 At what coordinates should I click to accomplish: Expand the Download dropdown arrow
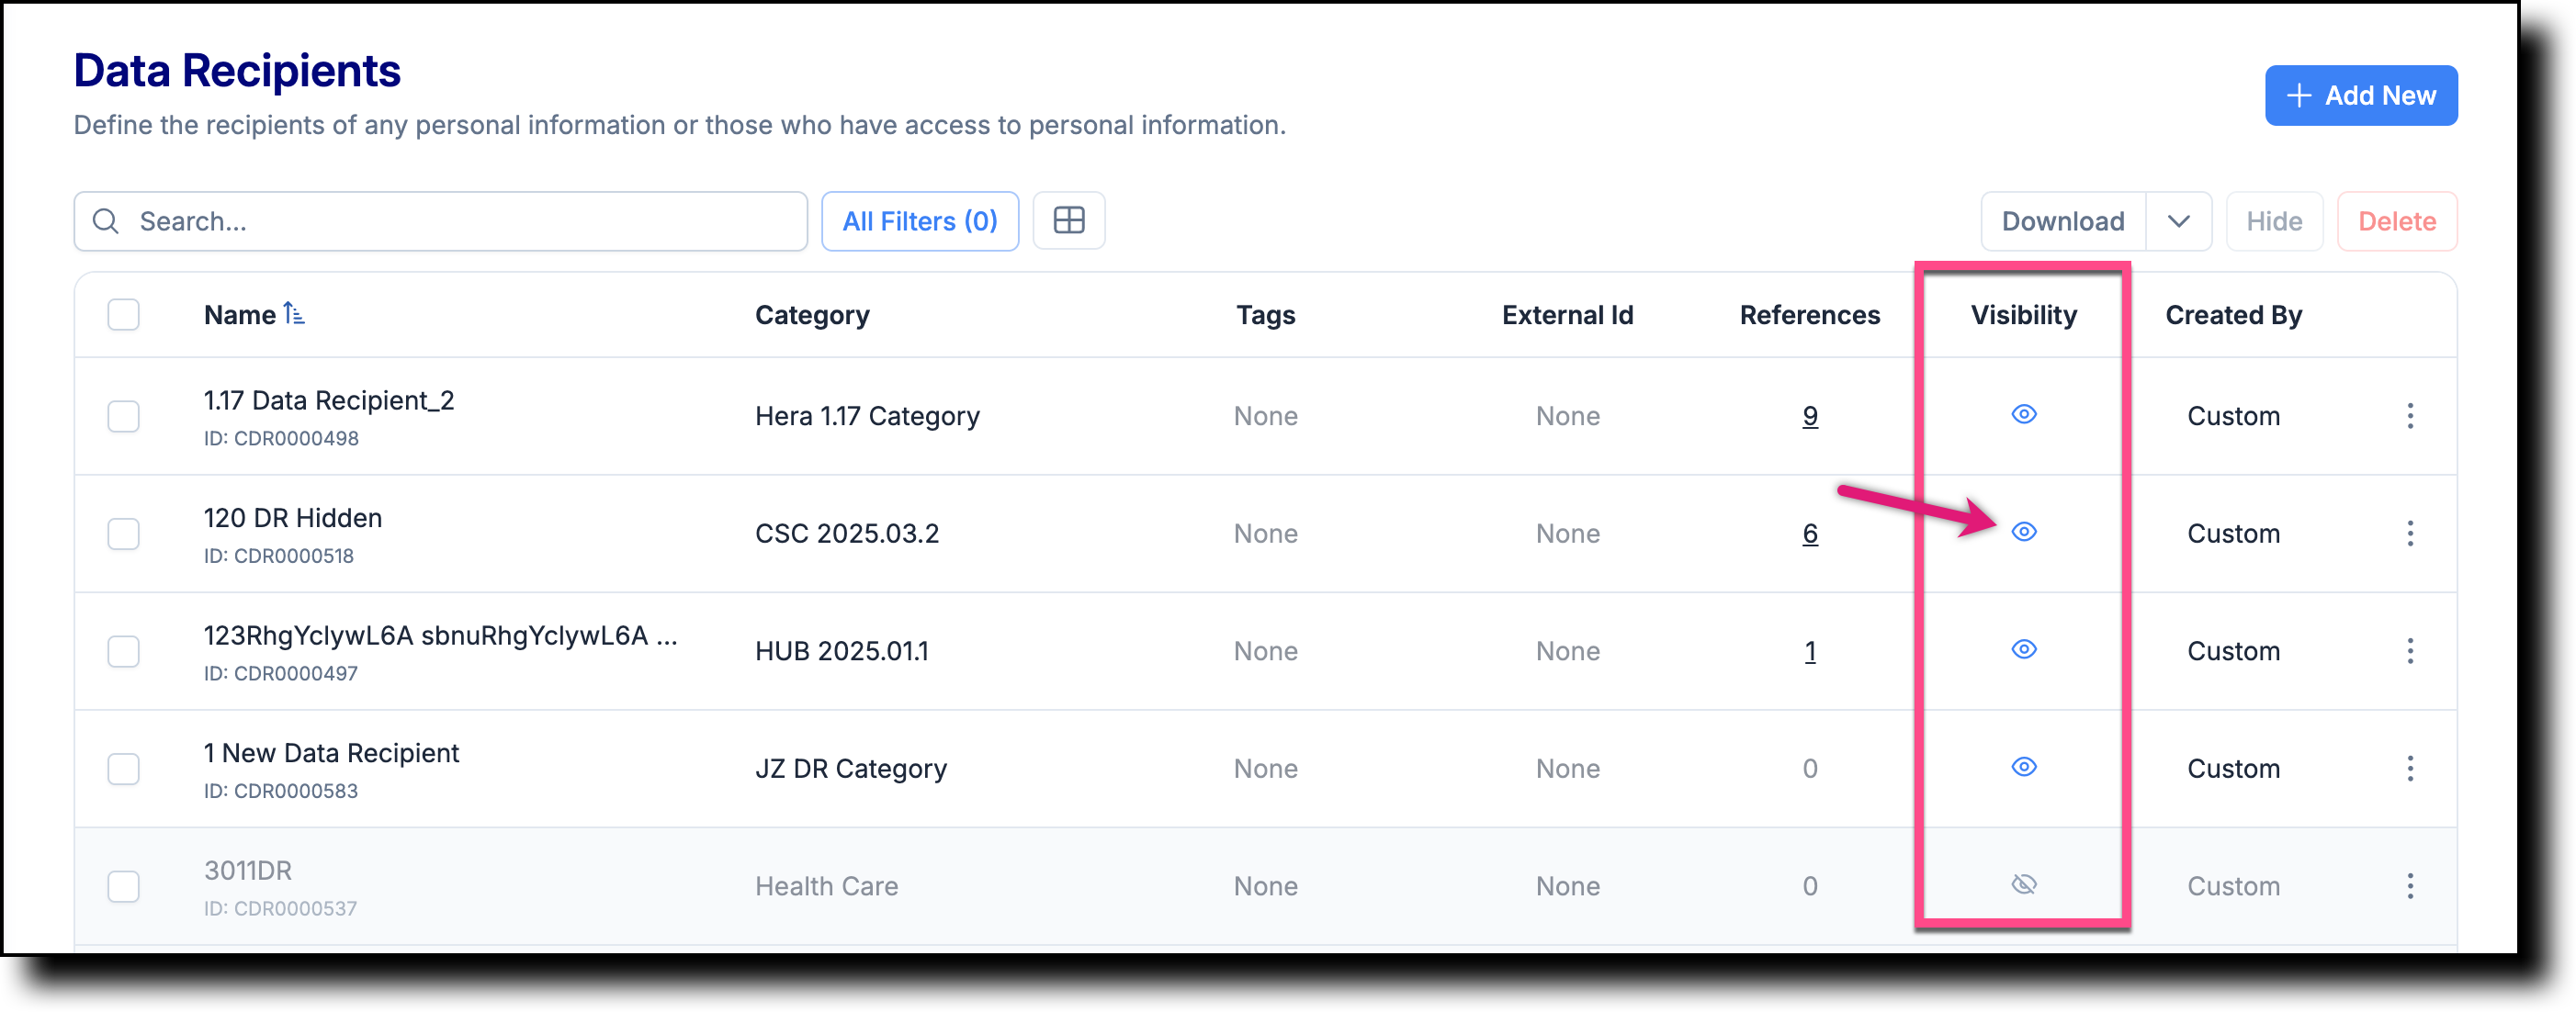click(x=2178, y=221)
